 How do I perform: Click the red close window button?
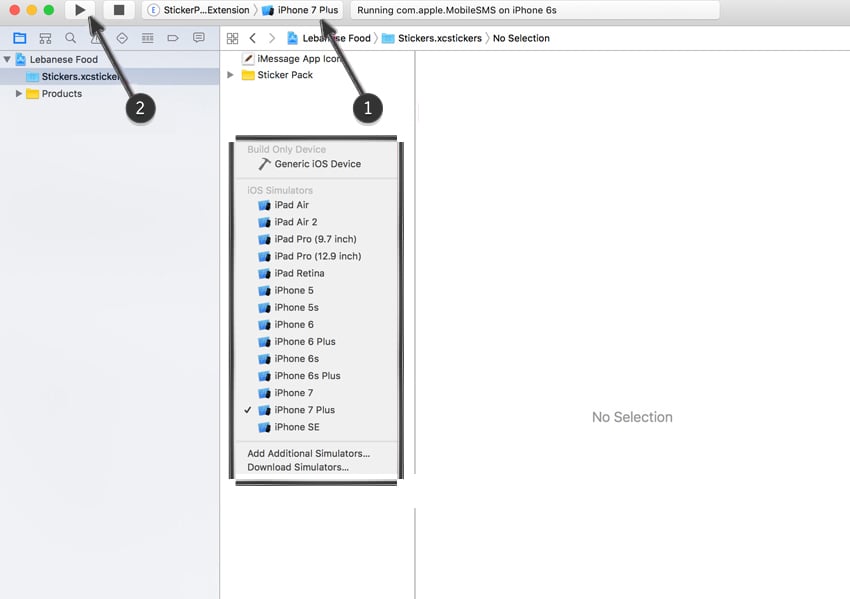click(x=15, y=10)
